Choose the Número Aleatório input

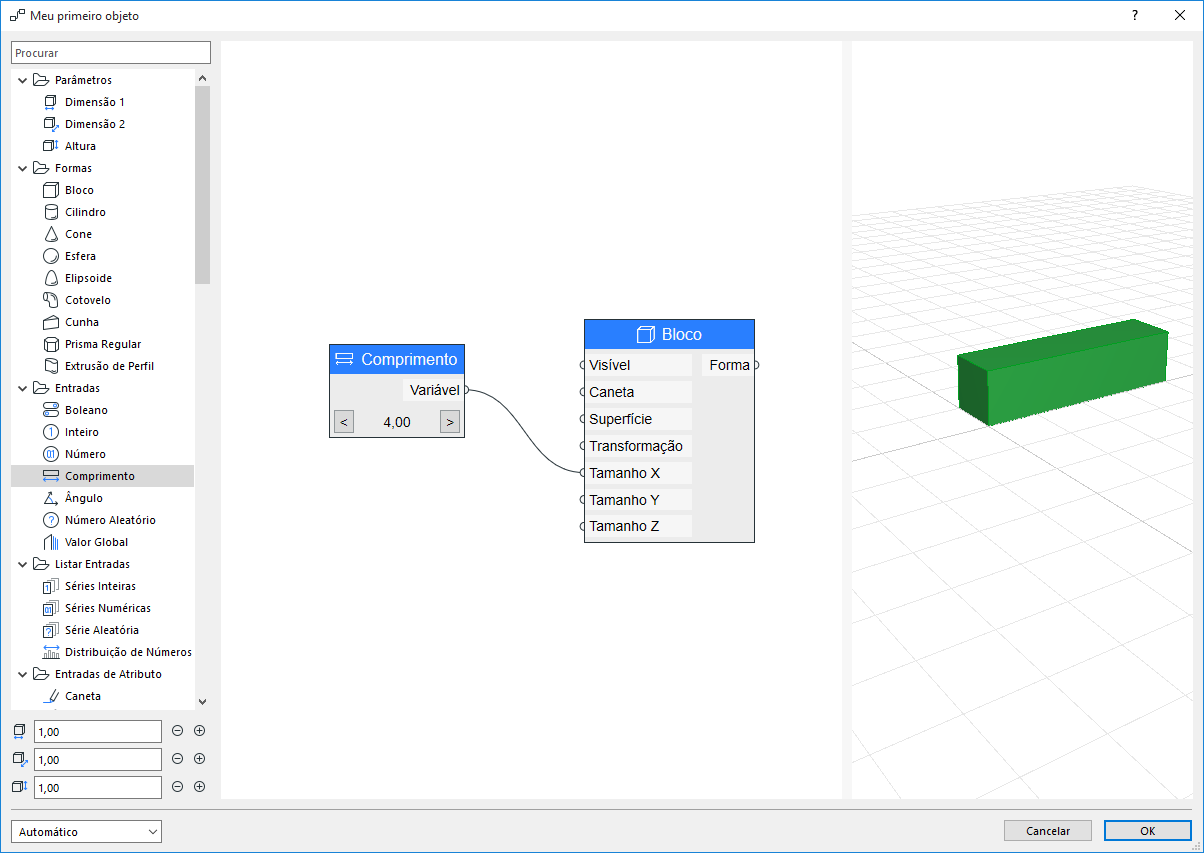tap(110, 520)
